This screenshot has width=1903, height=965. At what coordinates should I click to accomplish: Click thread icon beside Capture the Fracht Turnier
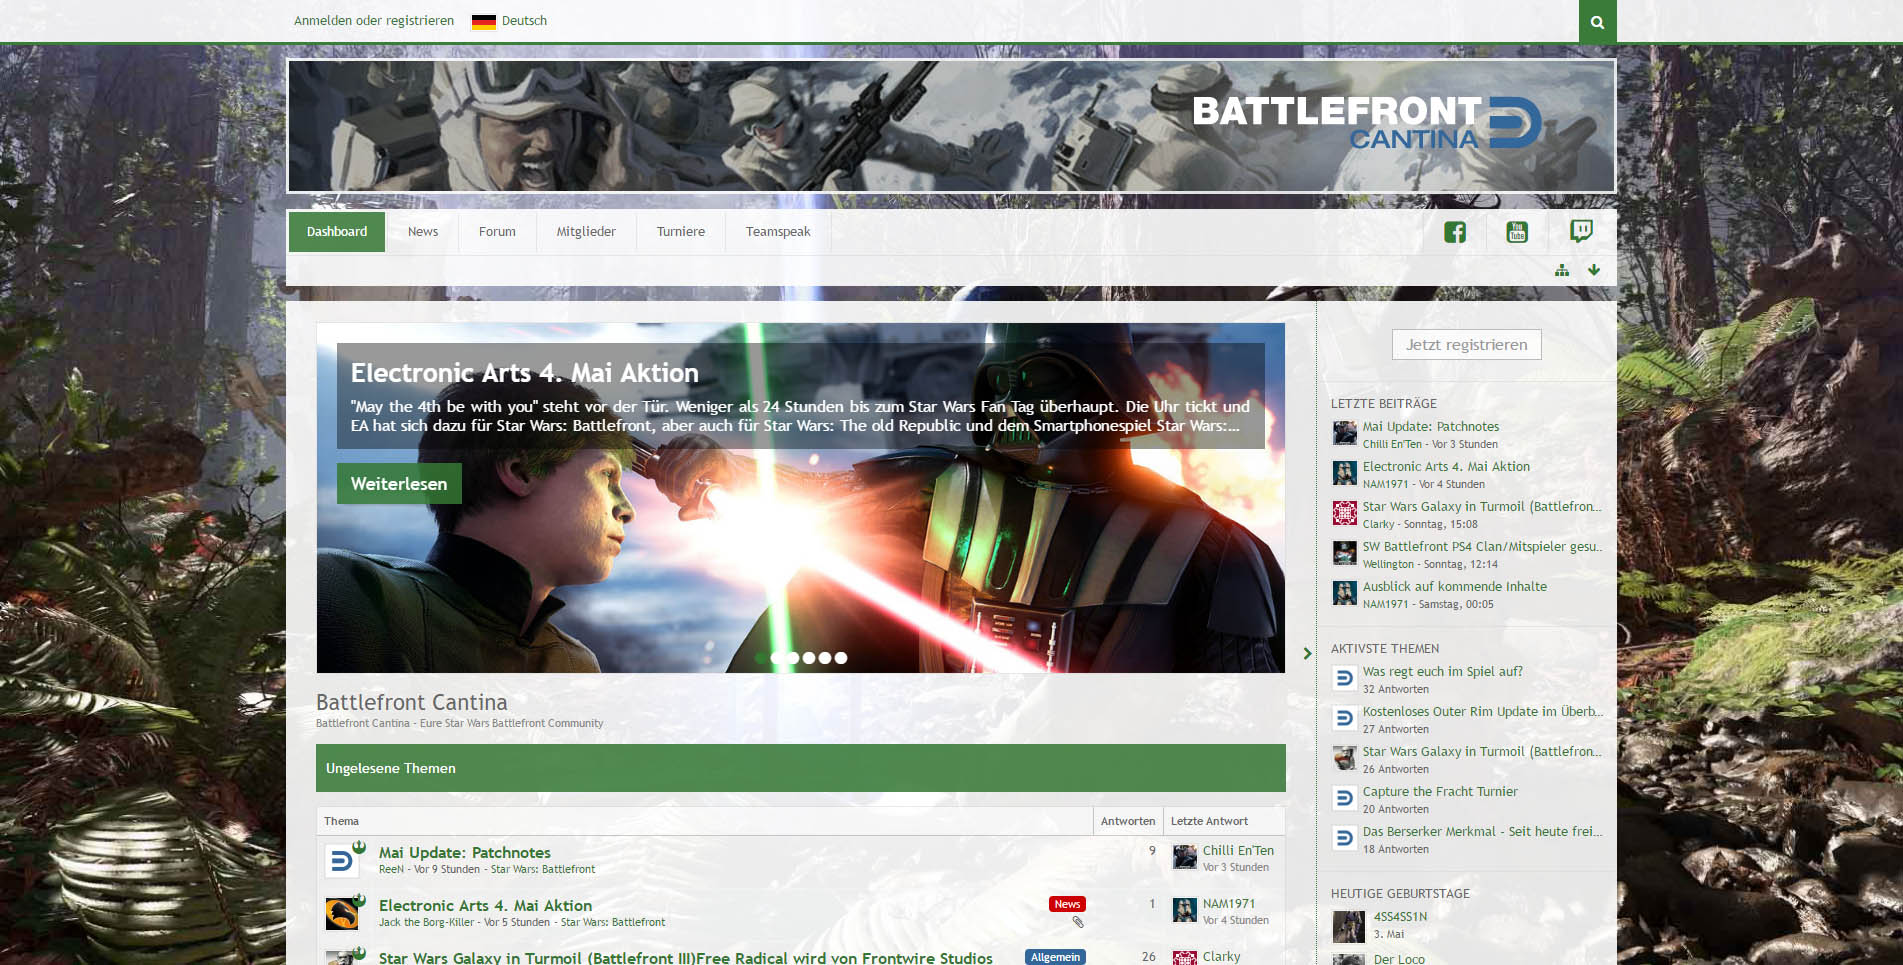tap(1345, 798)
